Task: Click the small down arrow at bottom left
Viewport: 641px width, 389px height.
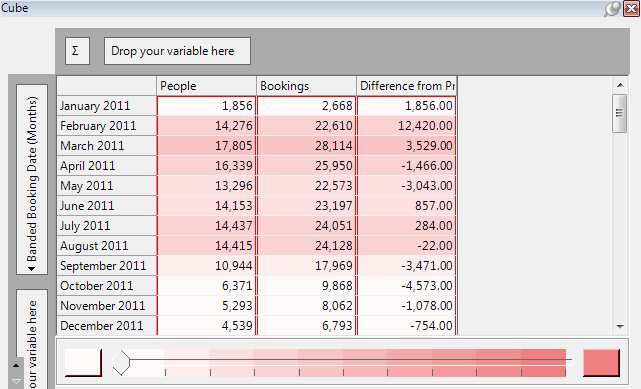Action: coord(16,381)
